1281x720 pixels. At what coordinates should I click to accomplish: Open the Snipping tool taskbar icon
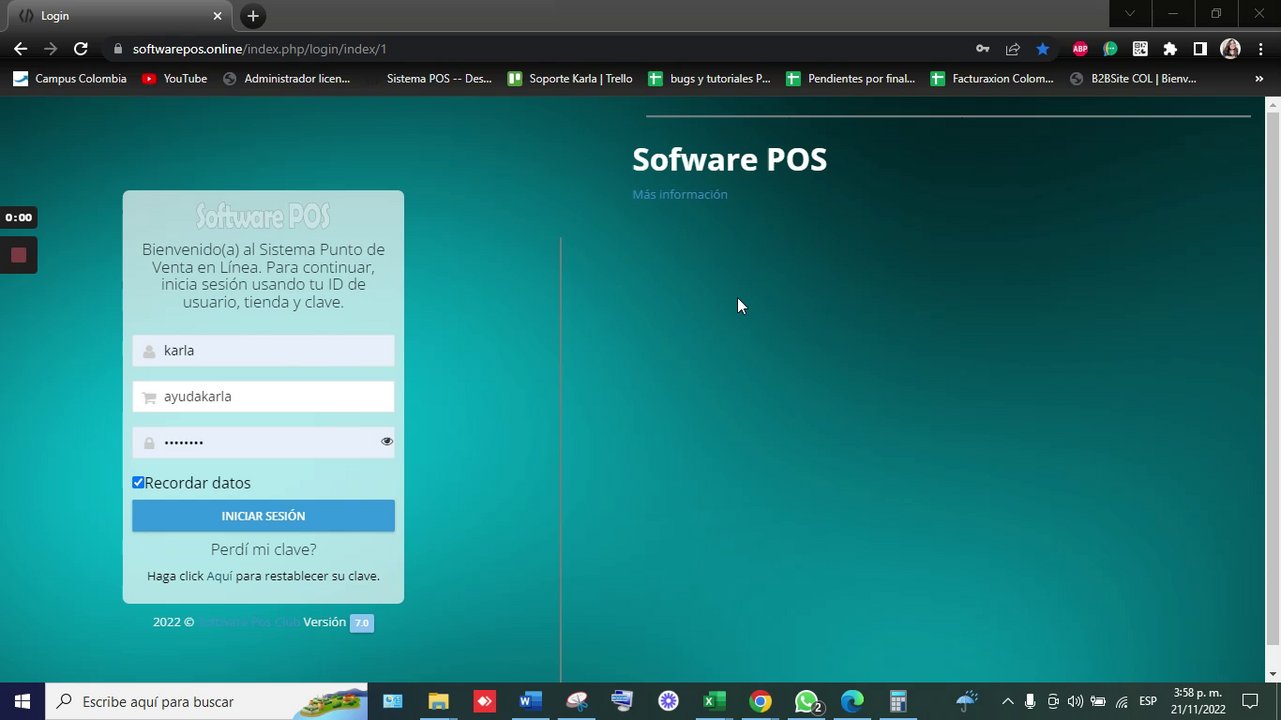pyautogui.click(x=576, y=701)
